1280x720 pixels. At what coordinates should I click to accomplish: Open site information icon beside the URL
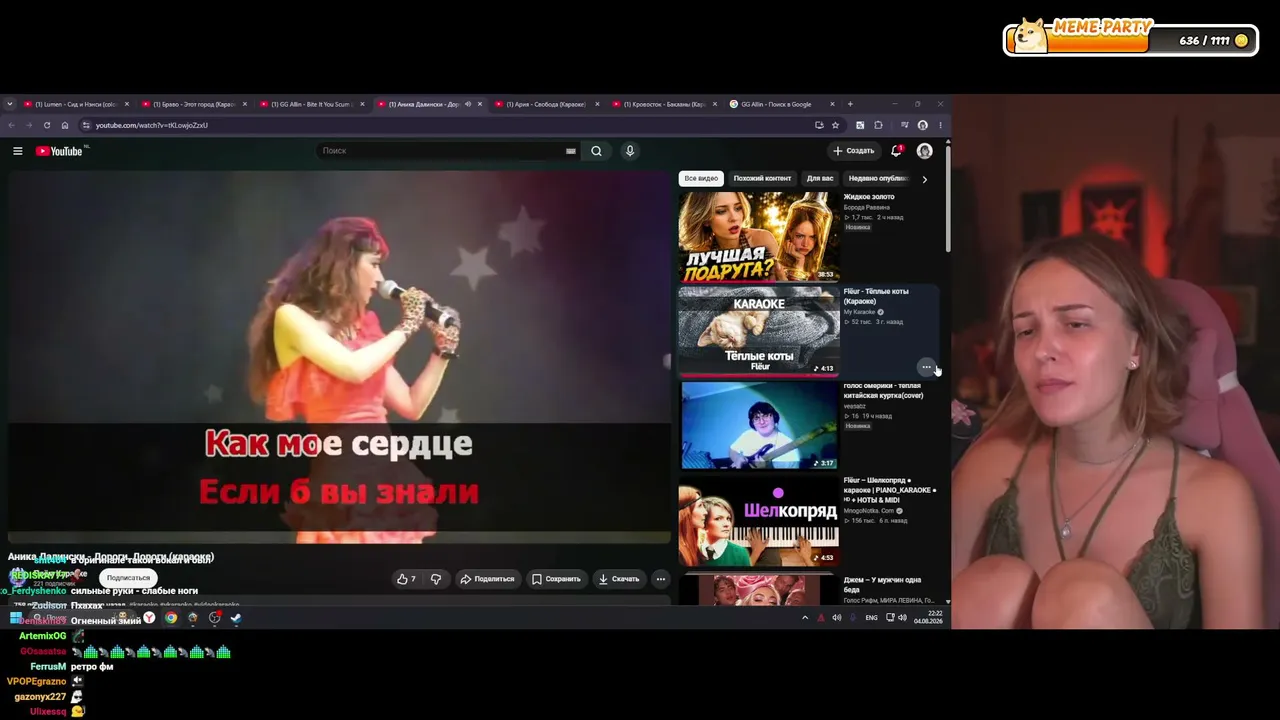click(86, 125)
